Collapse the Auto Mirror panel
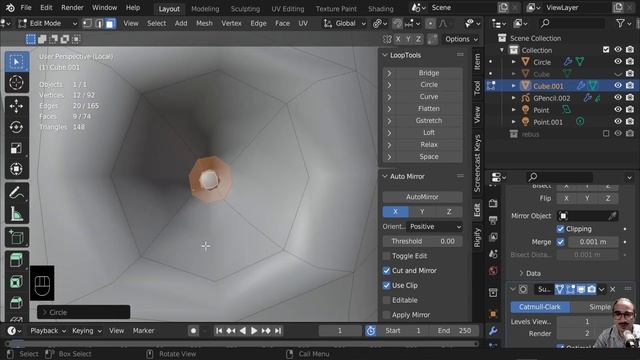 click(x=385, y=176)
